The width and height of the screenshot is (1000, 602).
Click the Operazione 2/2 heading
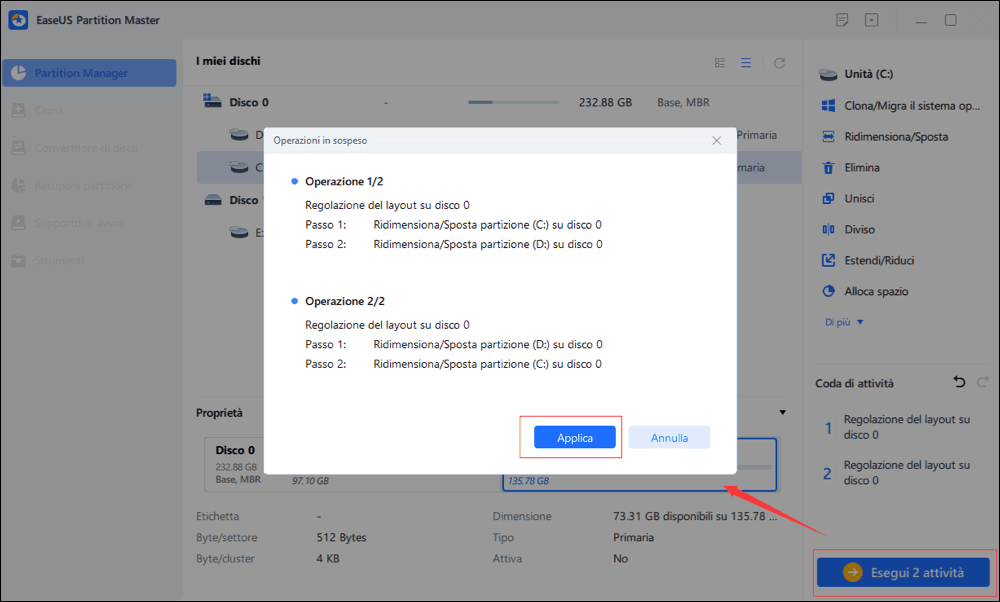(345, 301)
